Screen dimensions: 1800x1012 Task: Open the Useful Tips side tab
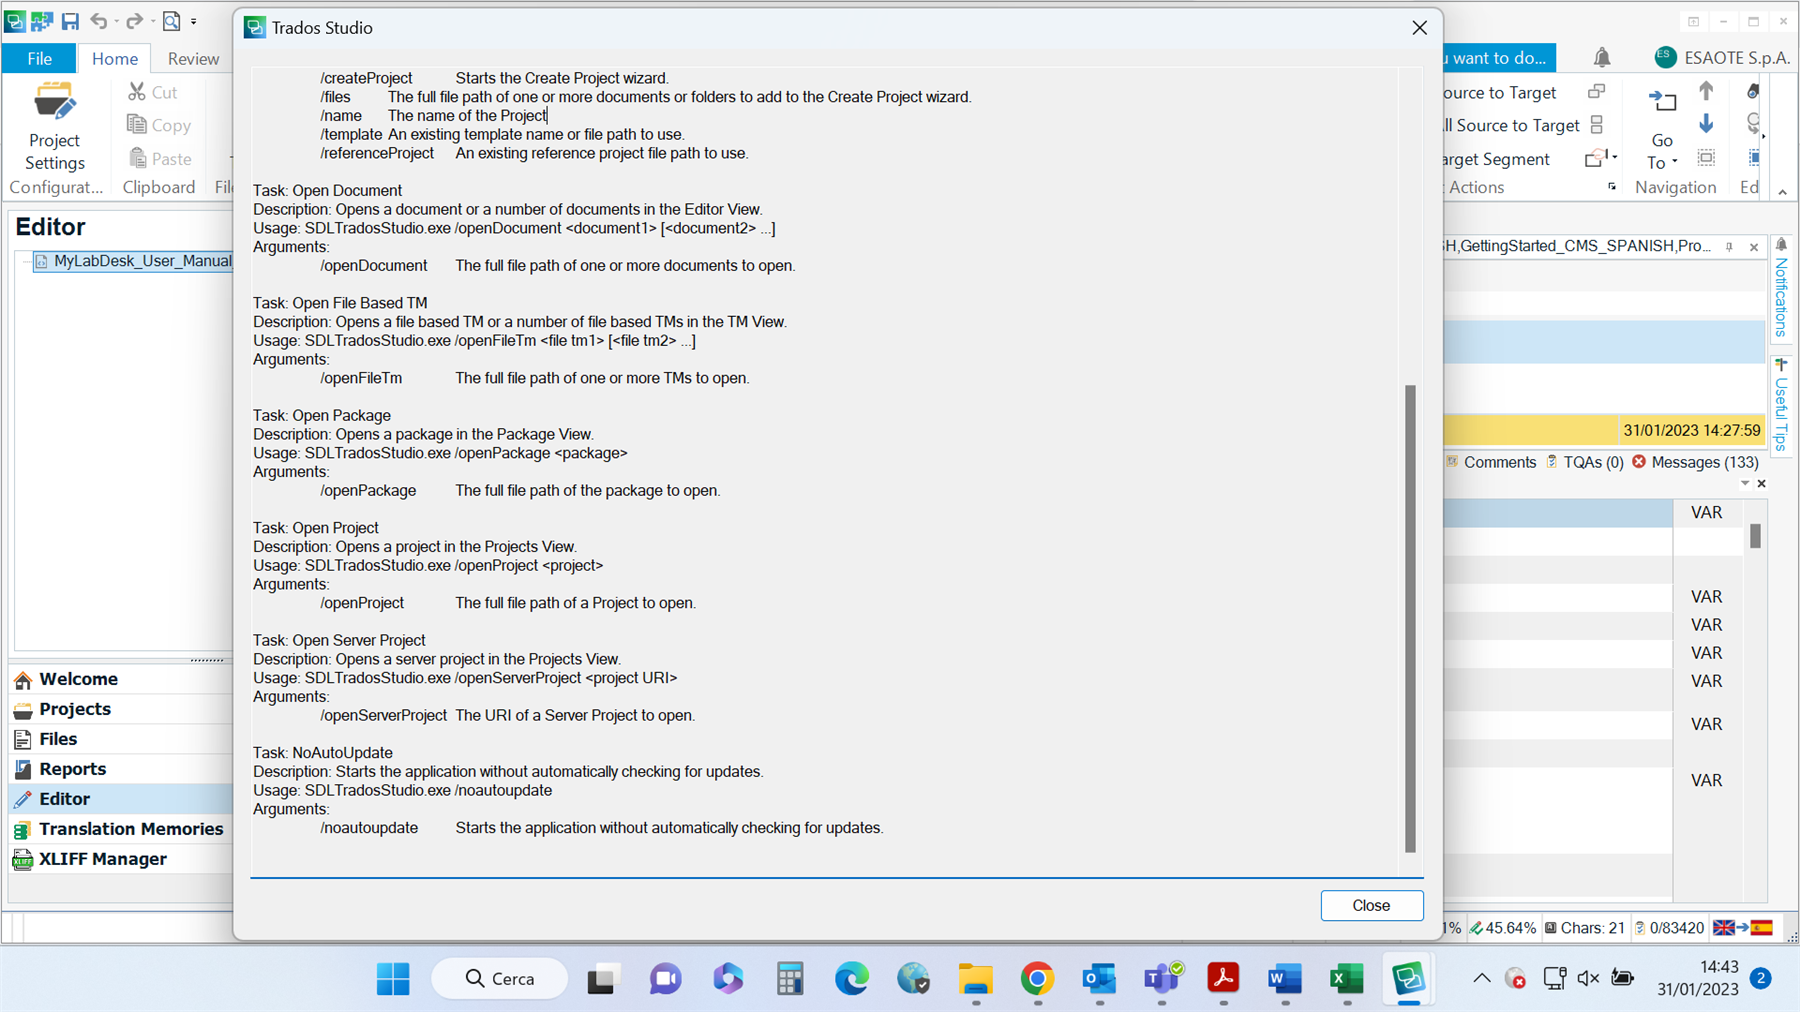(1781, 405)
